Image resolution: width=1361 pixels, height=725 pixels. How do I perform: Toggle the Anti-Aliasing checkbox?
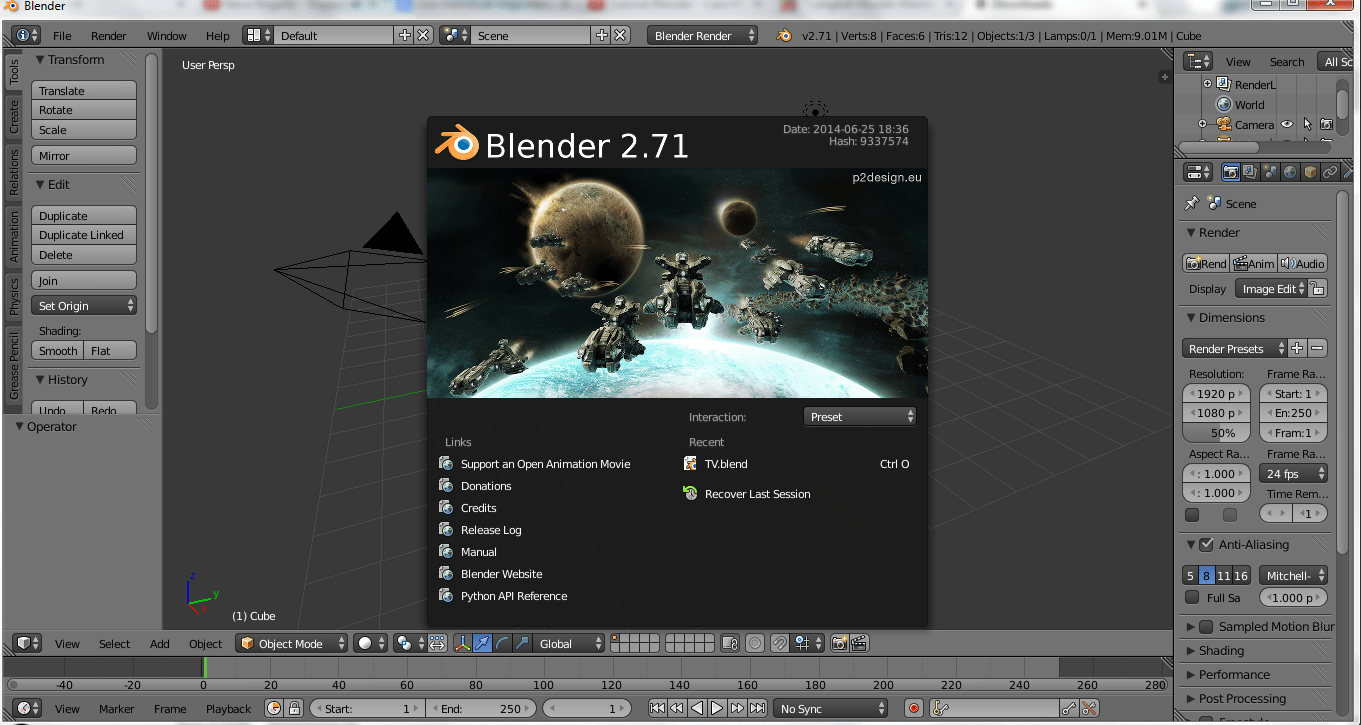[x=1206, y=545]
